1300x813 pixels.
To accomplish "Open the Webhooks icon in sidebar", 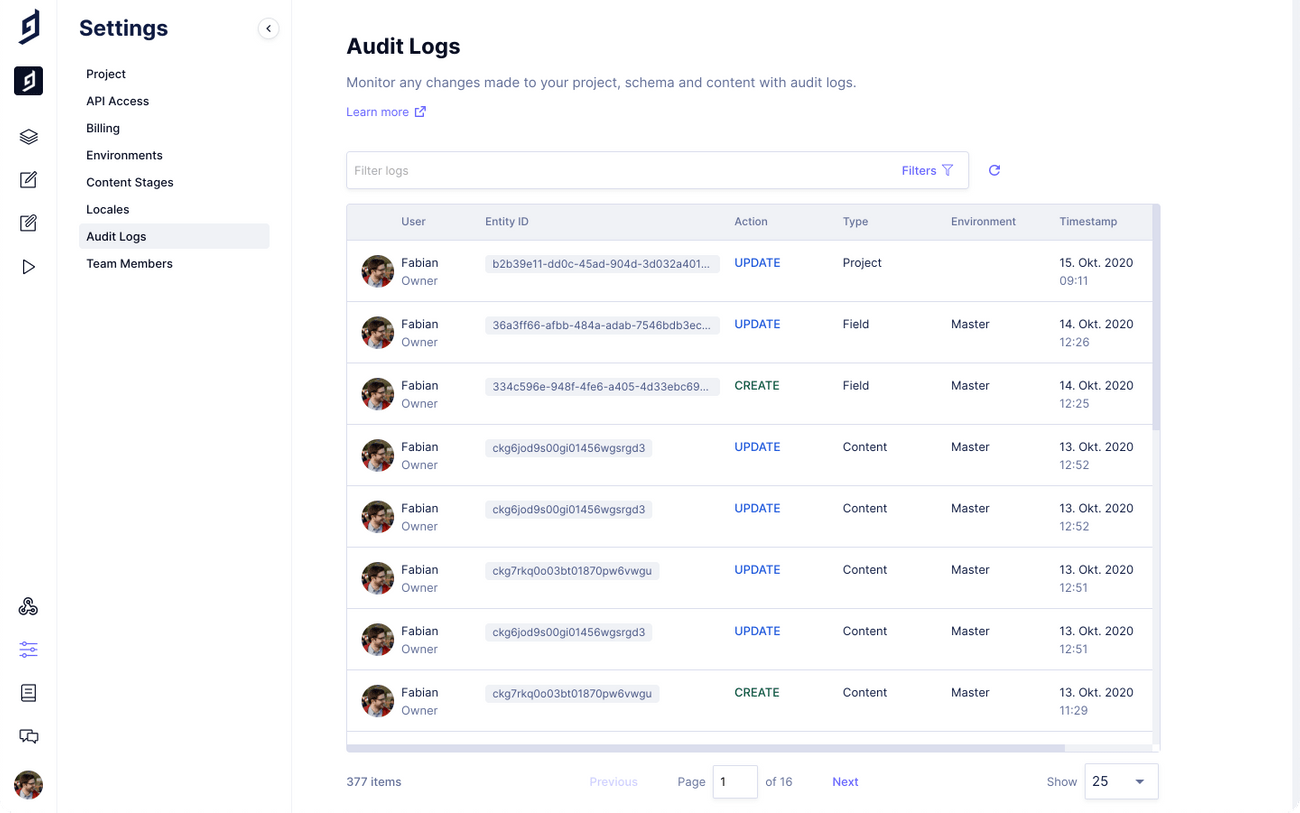I will pos(28,607).
